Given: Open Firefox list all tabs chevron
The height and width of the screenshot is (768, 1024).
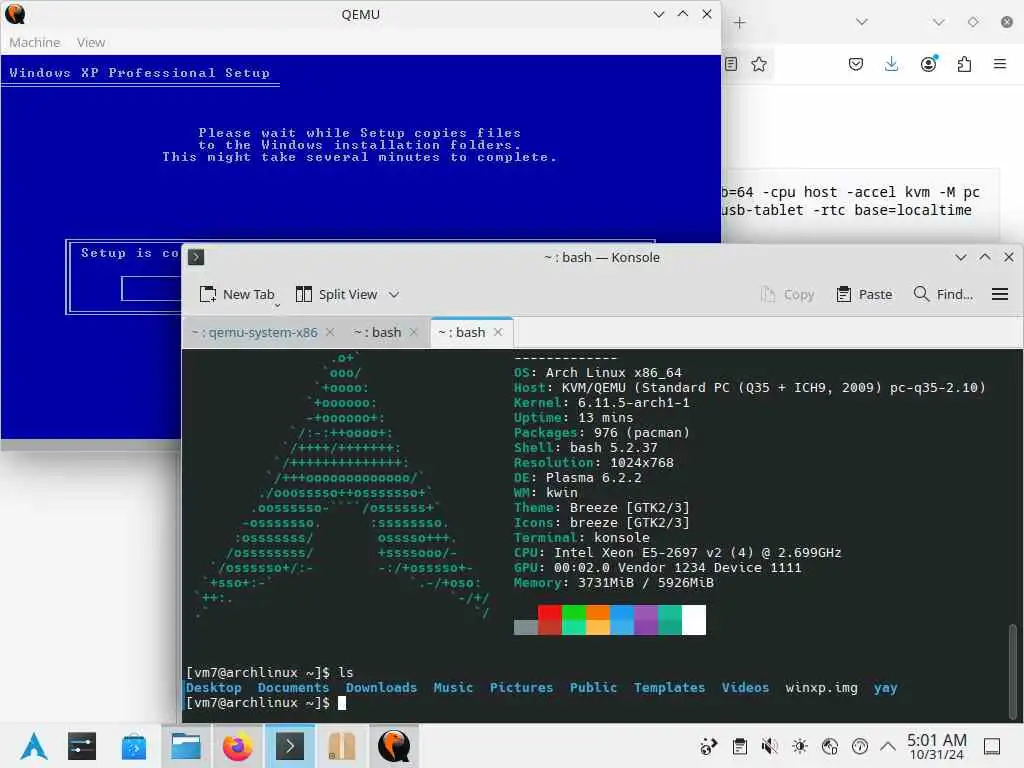Looking at the screenshot, I should 862,22.
